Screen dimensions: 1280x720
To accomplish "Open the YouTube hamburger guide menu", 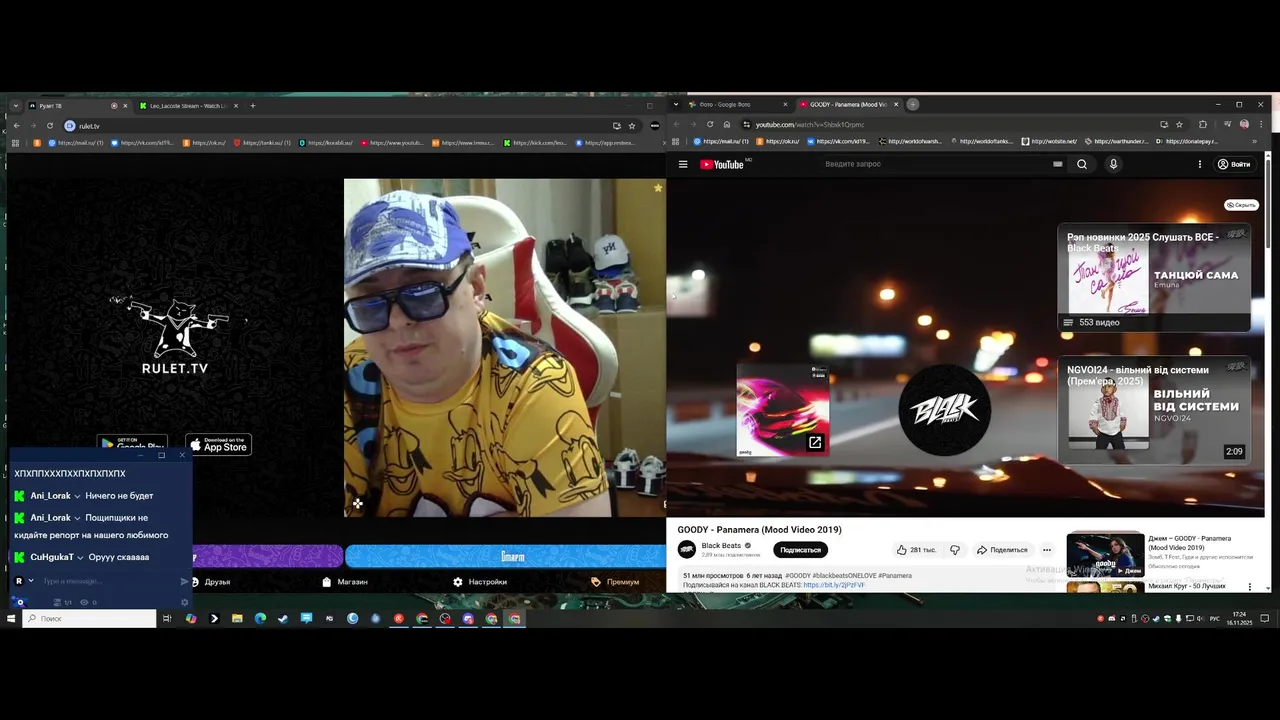I will (x=683, y=164).
